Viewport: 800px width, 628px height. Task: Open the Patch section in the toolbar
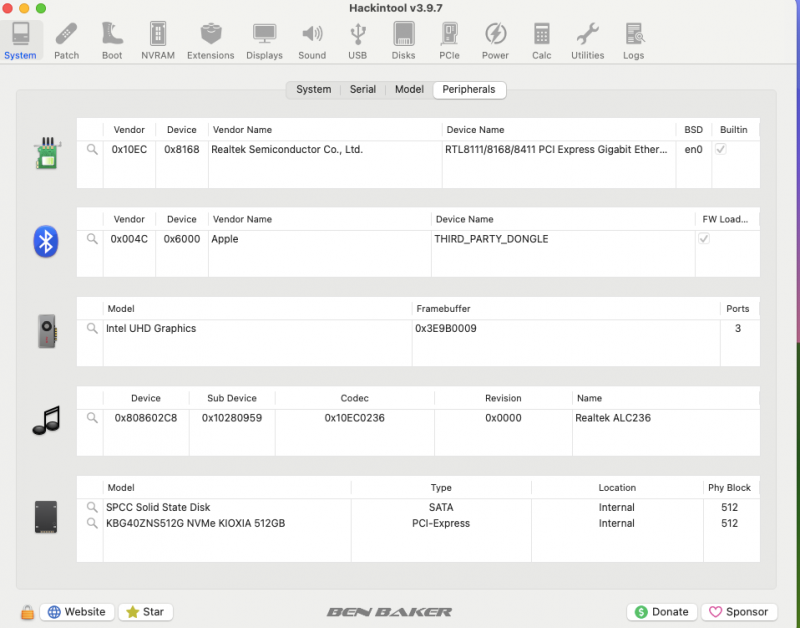(x=66, y=38)
